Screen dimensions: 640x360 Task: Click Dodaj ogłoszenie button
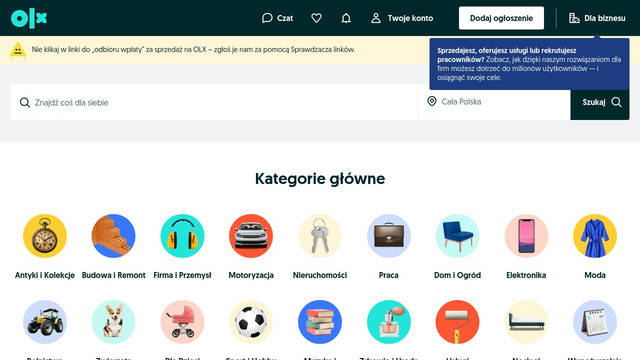[501, 18]
